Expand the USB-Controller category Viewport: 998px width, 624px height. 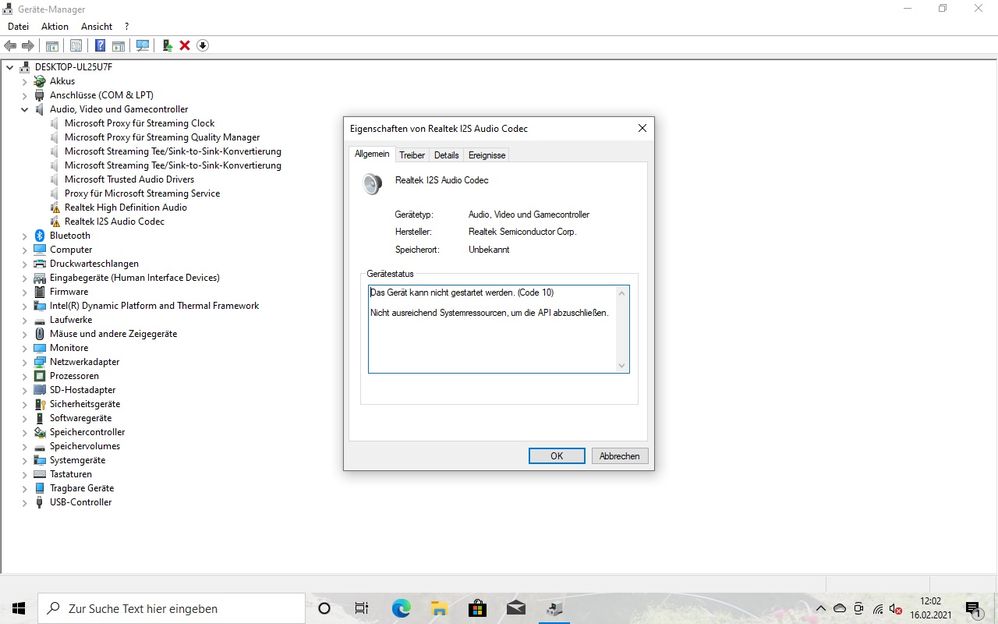point(25,502)
